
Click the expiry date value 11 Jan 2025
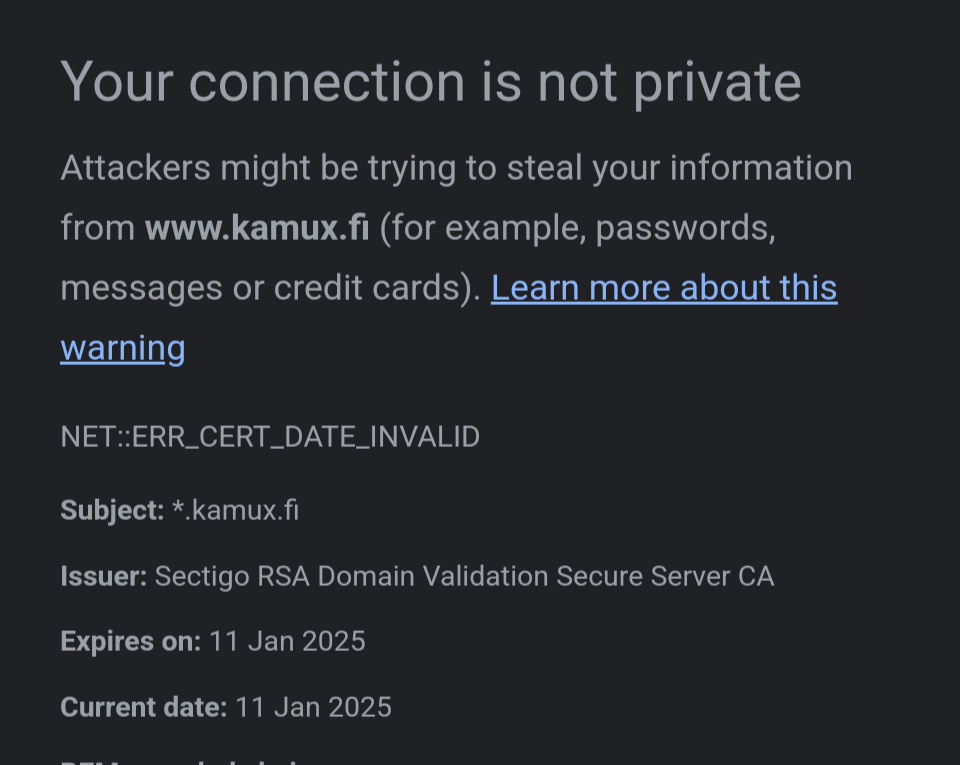pos(287,641)
